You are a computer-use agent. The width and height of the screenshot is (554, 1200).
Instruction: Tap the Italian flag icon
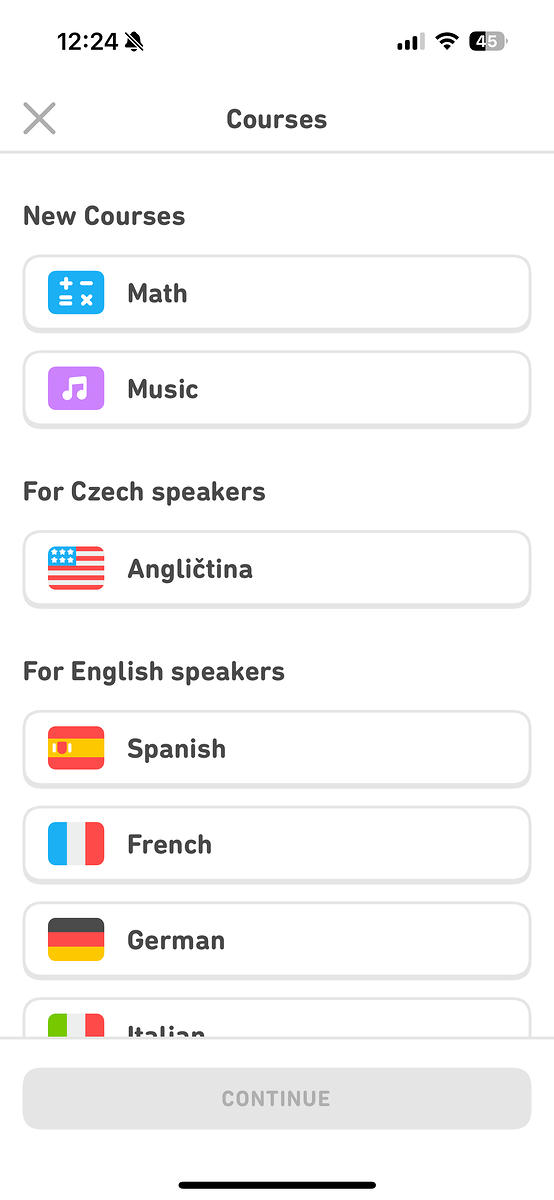tap(76, 1025)
